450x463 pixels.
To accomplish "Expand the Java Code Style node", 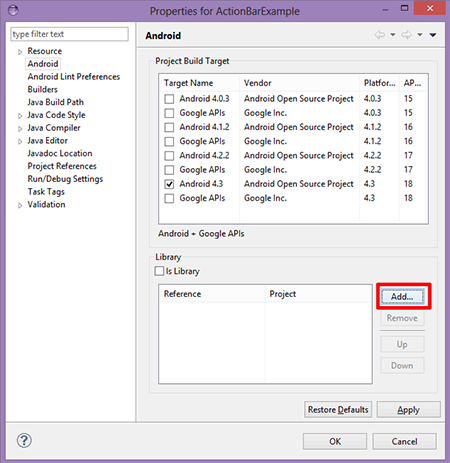I will [20, 116].
